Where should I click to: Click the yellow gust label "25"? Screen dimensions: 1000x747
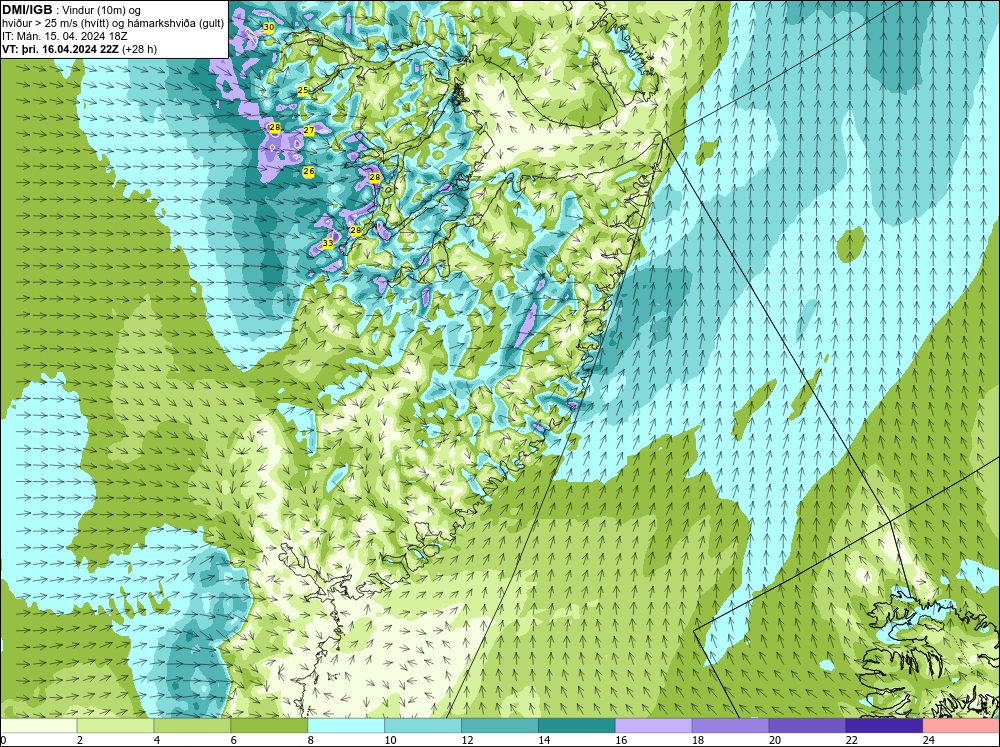click(303, 91)
